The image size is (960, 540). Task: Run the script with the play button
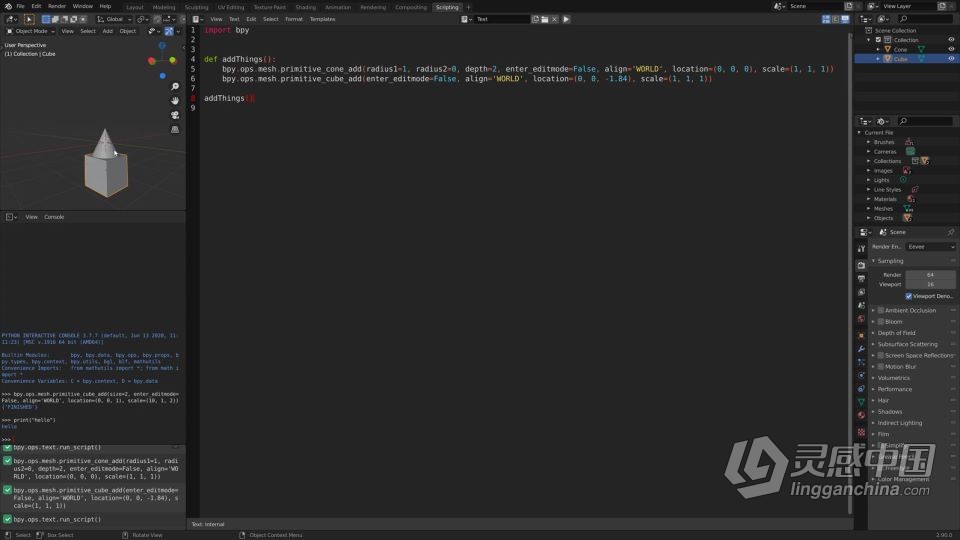pyautogui.click(x=566, y=19)
